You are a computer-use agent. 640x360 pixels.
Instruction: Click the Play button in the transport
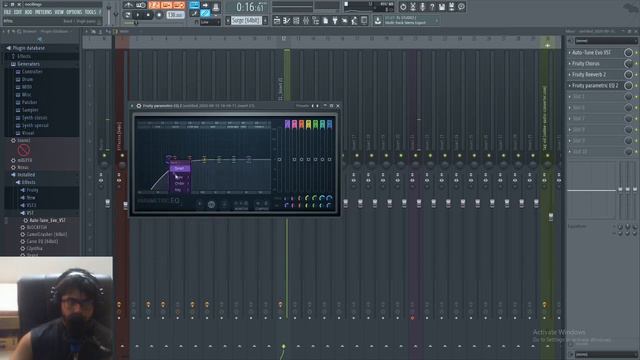(x=138, y=15)
